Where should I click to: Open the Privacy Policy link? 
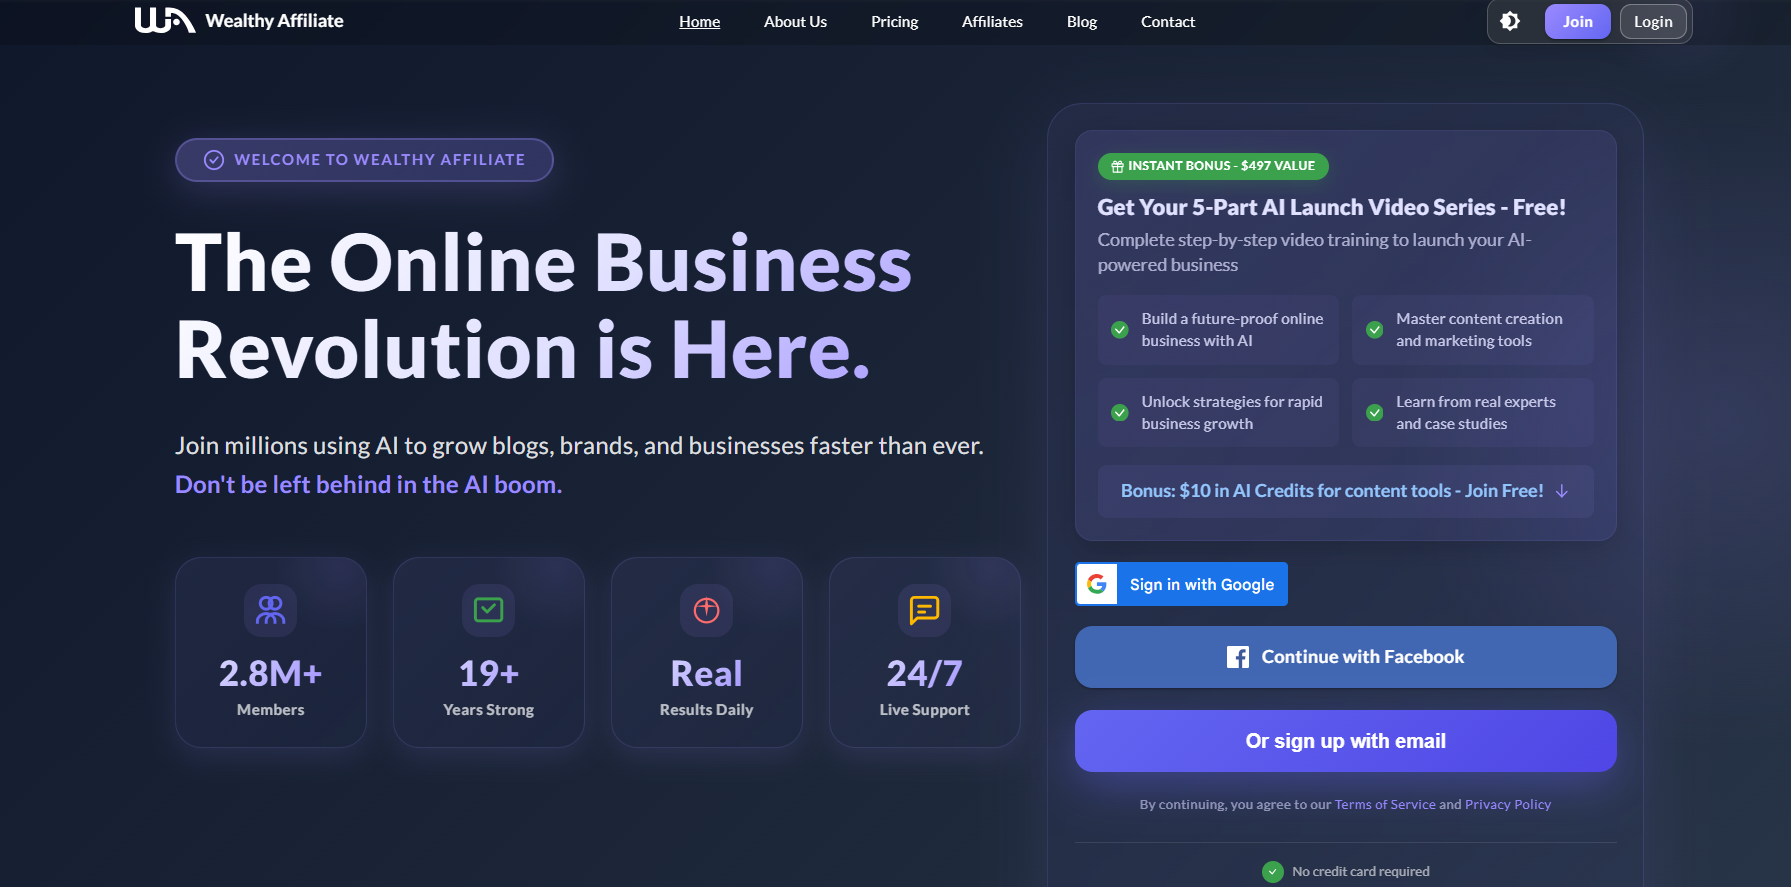(x=1508, y=804)
